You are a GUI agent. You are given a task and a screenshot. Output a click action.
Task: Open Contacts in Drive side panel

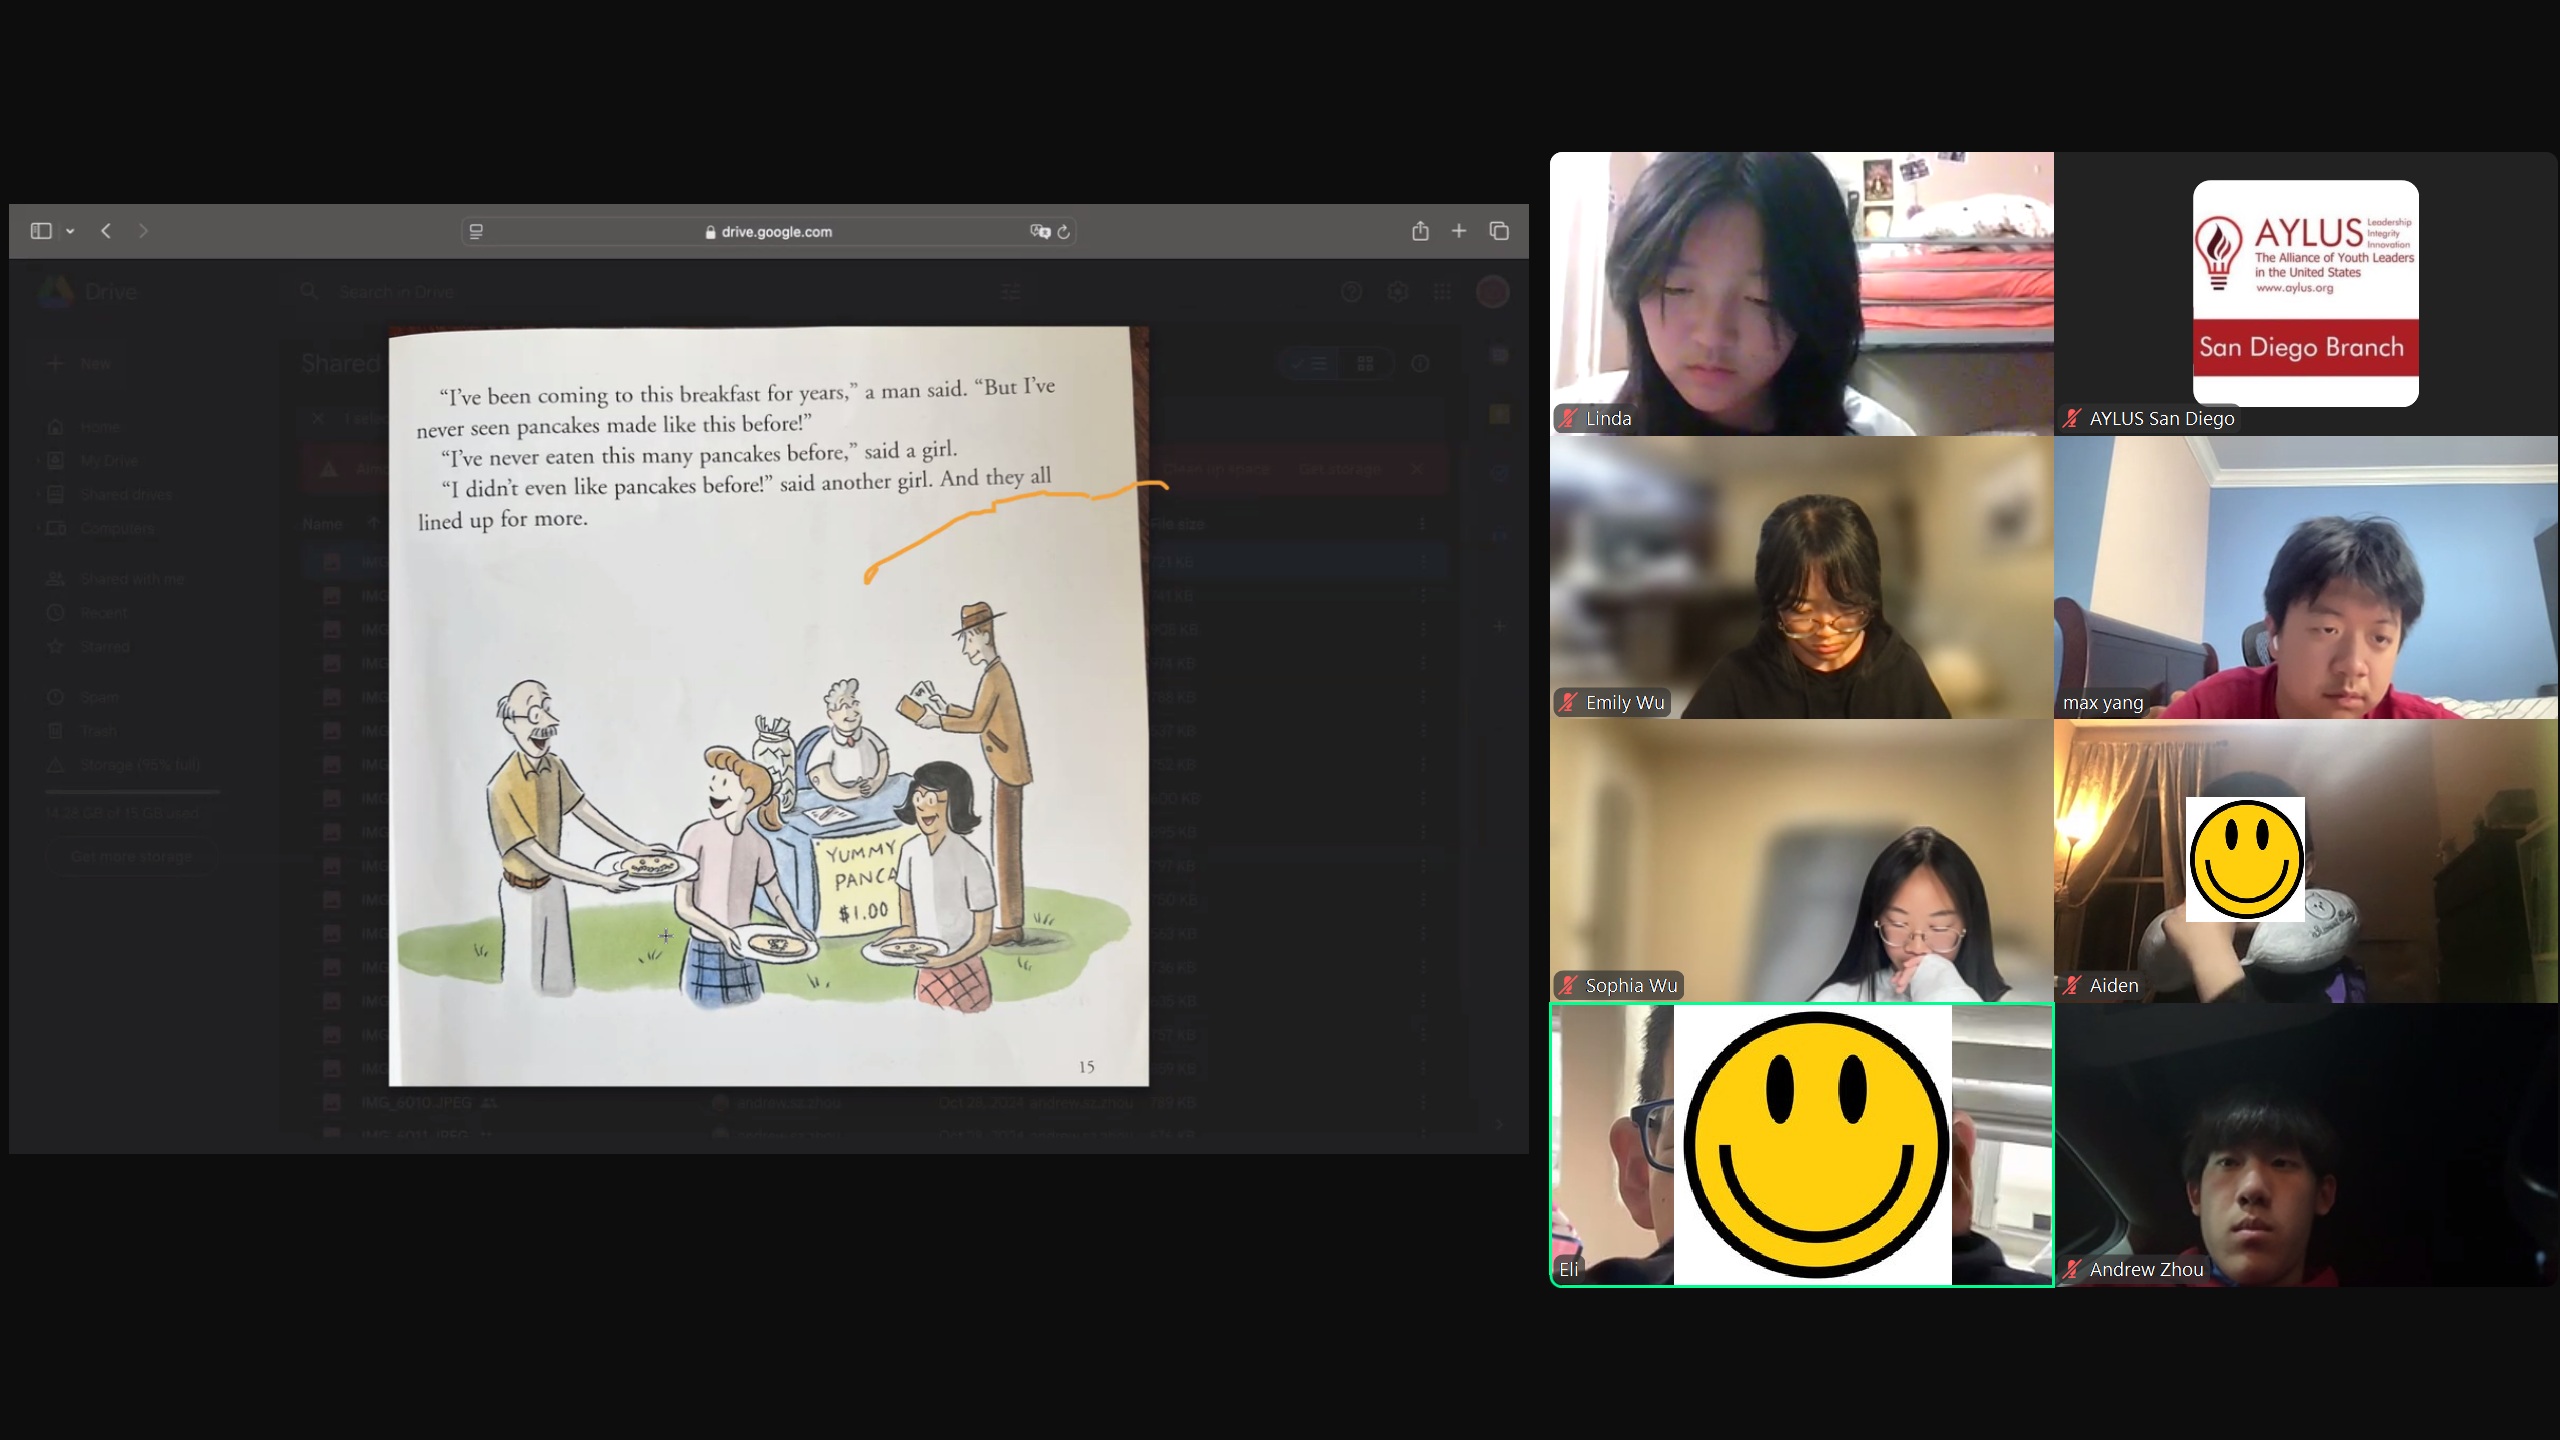(x=1499, y=536)
